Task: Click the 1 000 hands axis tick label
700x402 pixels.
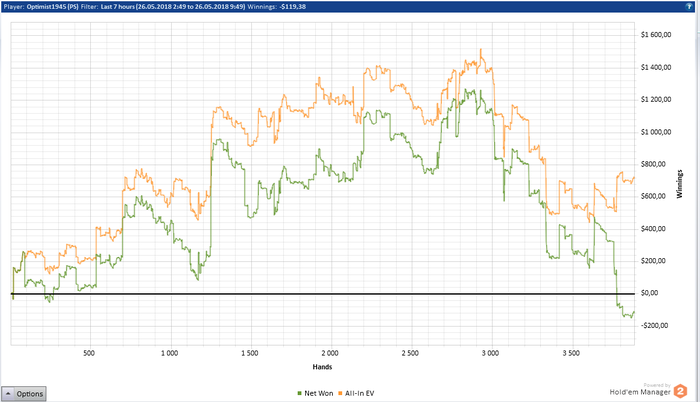Action: click(170, 353)
